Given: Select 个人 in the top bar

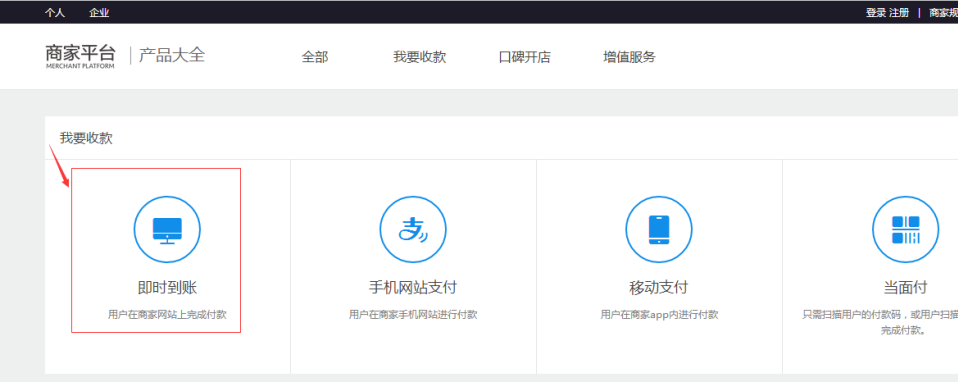Looking at the screenshot, I should (55, 12).
